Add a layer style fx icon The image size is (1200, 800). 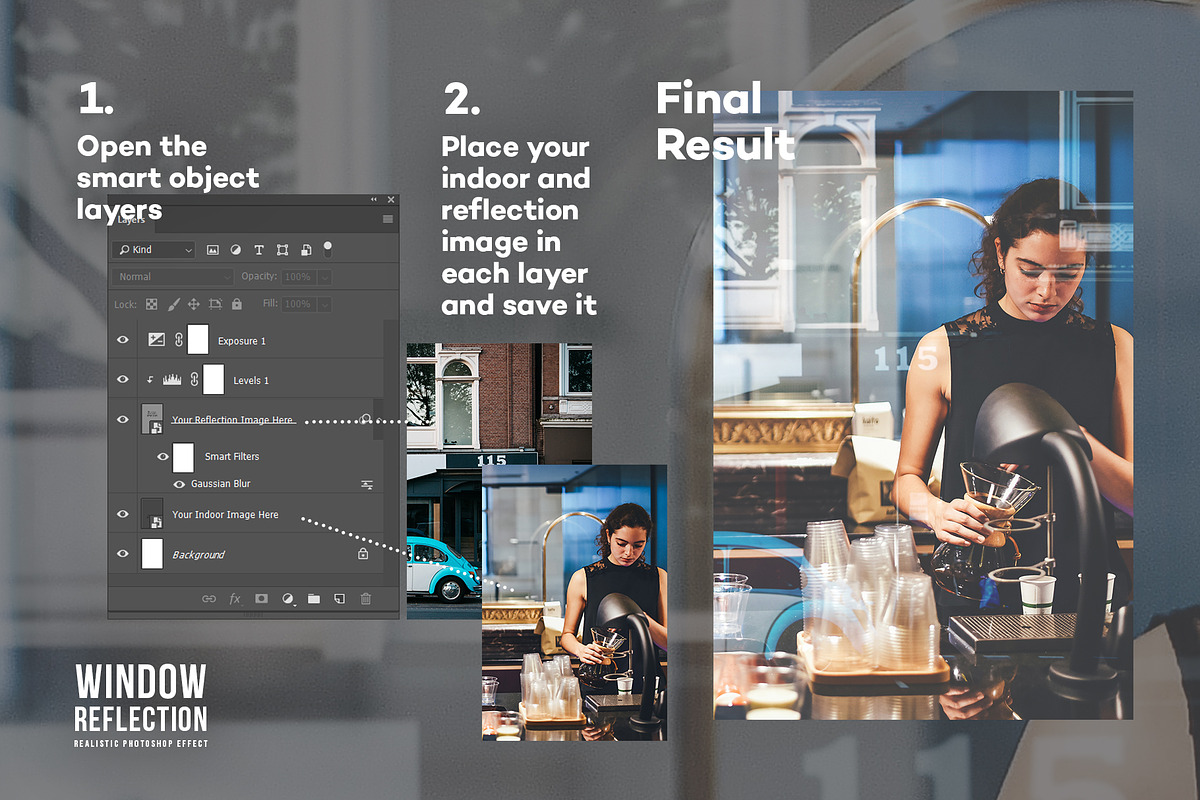[x=235, y=598]
